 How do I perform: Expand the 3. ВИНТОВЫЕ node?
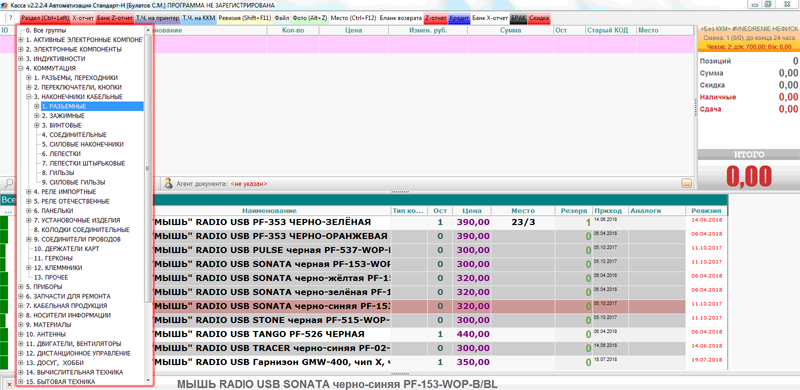[x=37, y=126]
